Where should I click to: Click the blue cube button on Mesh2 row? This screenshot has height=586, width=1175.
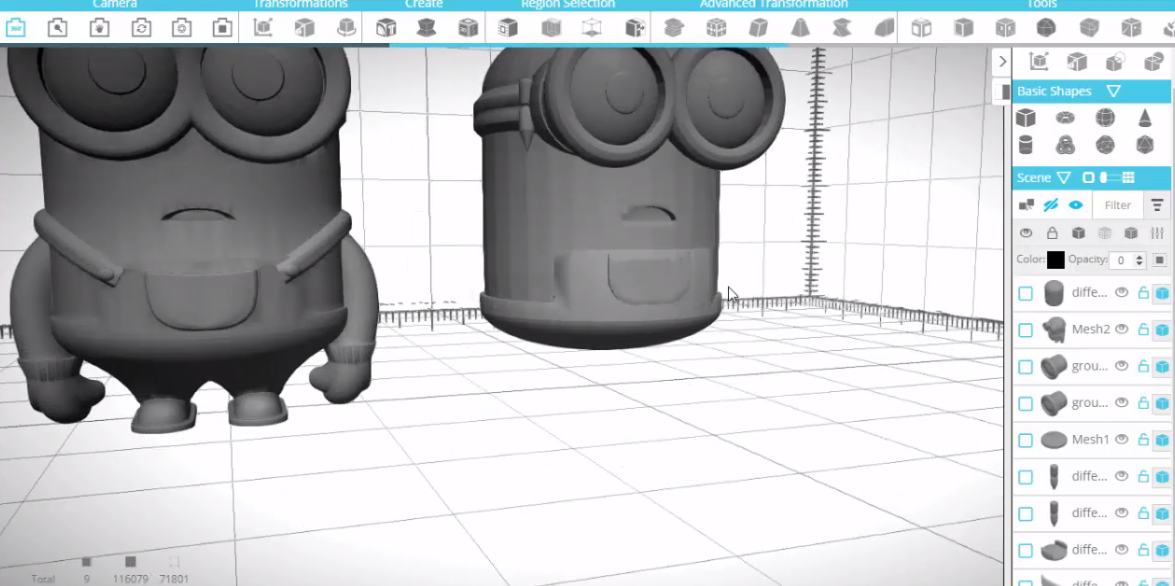pos(1162,330)
